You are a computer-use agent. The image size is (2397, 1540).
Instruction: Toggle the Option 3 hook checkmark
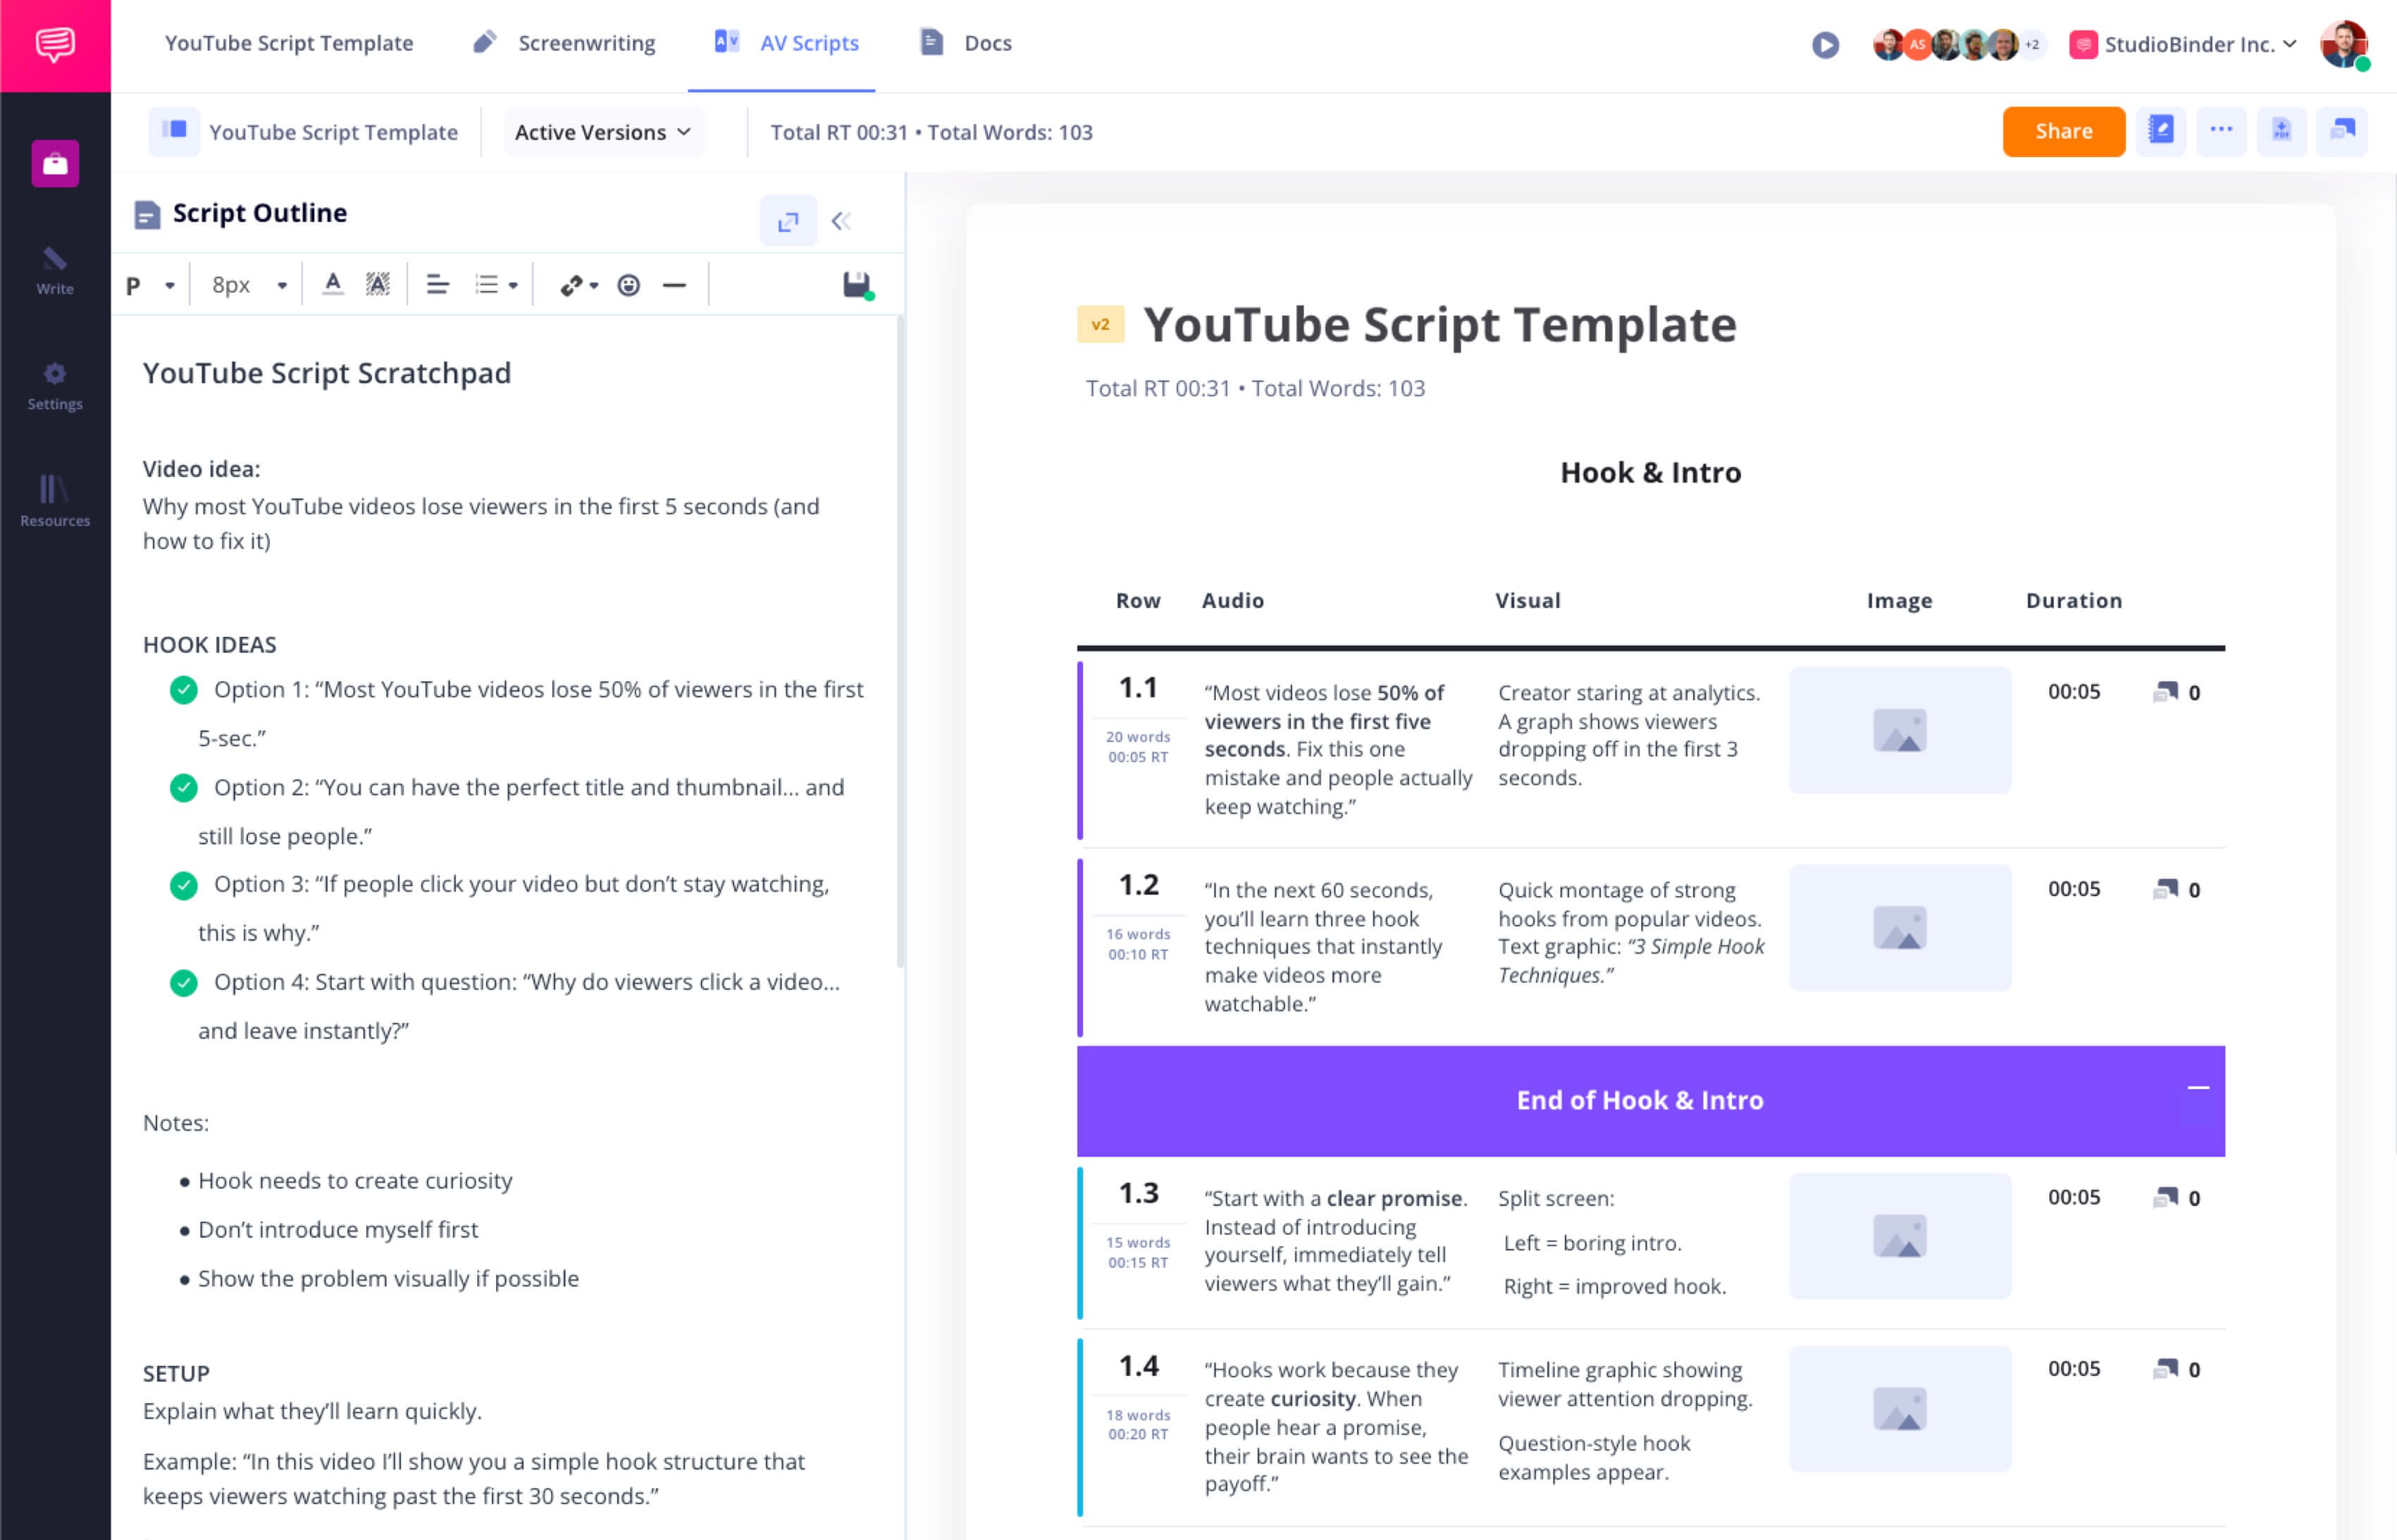(184, 885)
